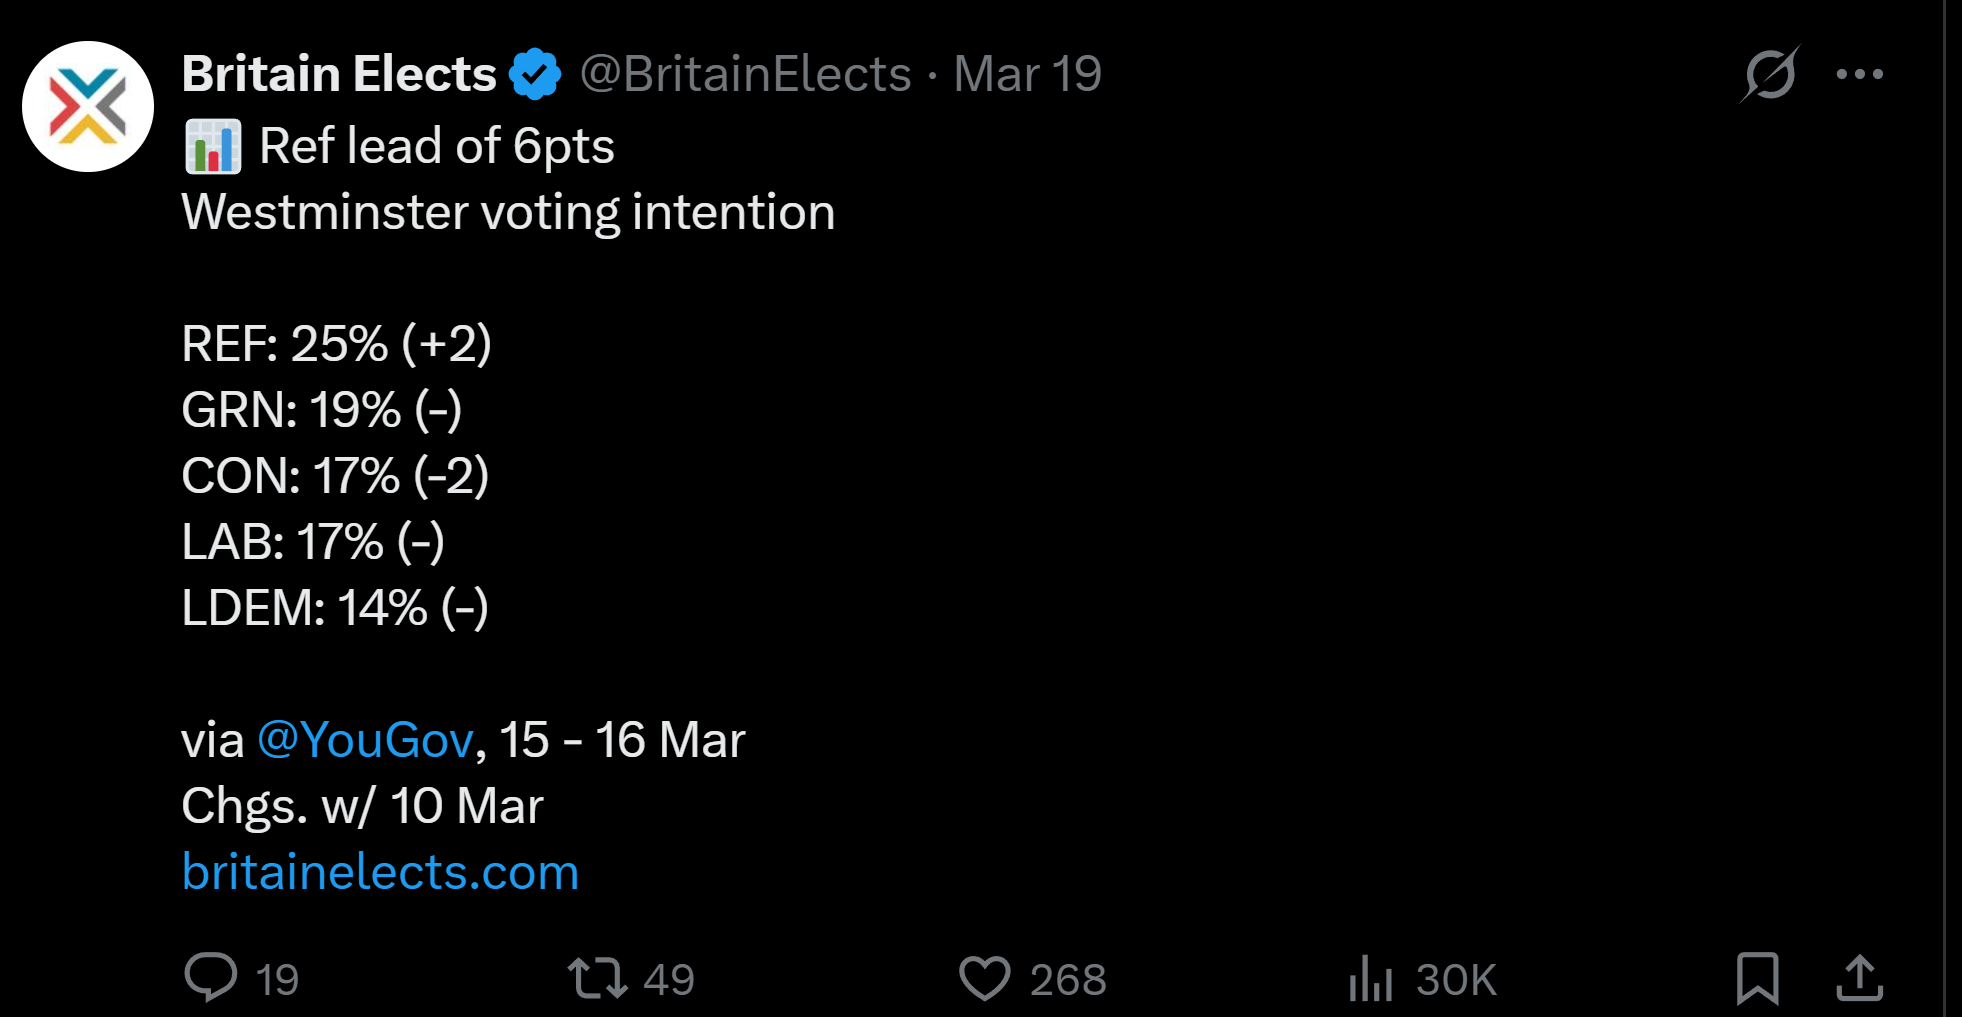Open the three-dot more options menu

(x=1859, y=74)
